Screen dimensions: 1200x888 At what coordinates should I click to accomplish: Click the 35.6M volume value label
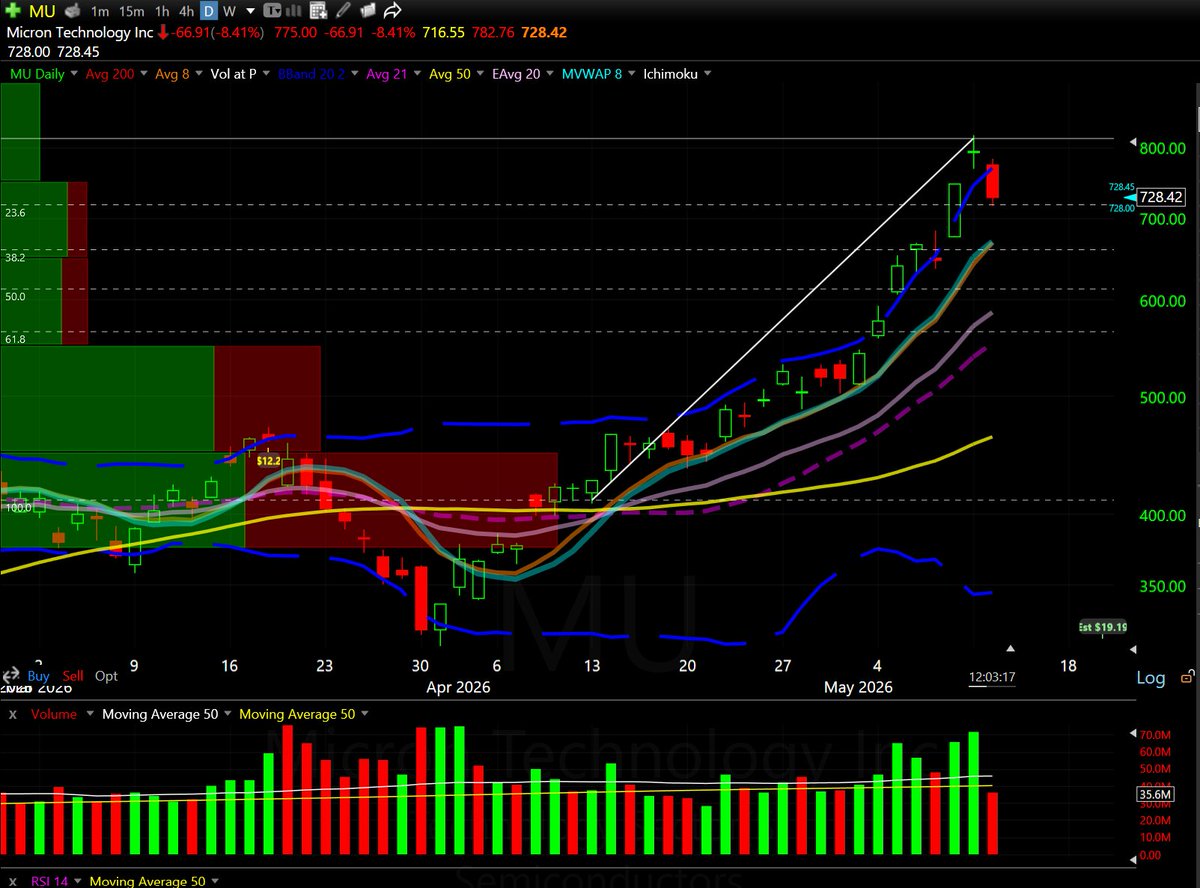1156,796
